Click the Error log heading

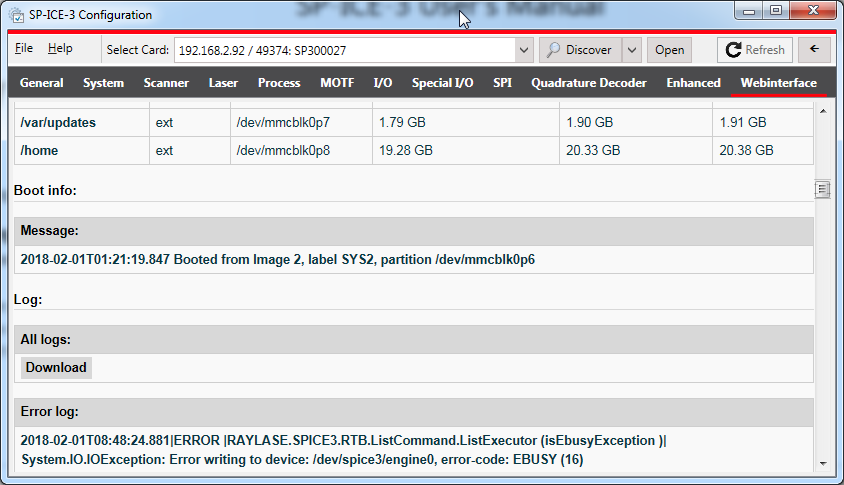tap(50, 412)
